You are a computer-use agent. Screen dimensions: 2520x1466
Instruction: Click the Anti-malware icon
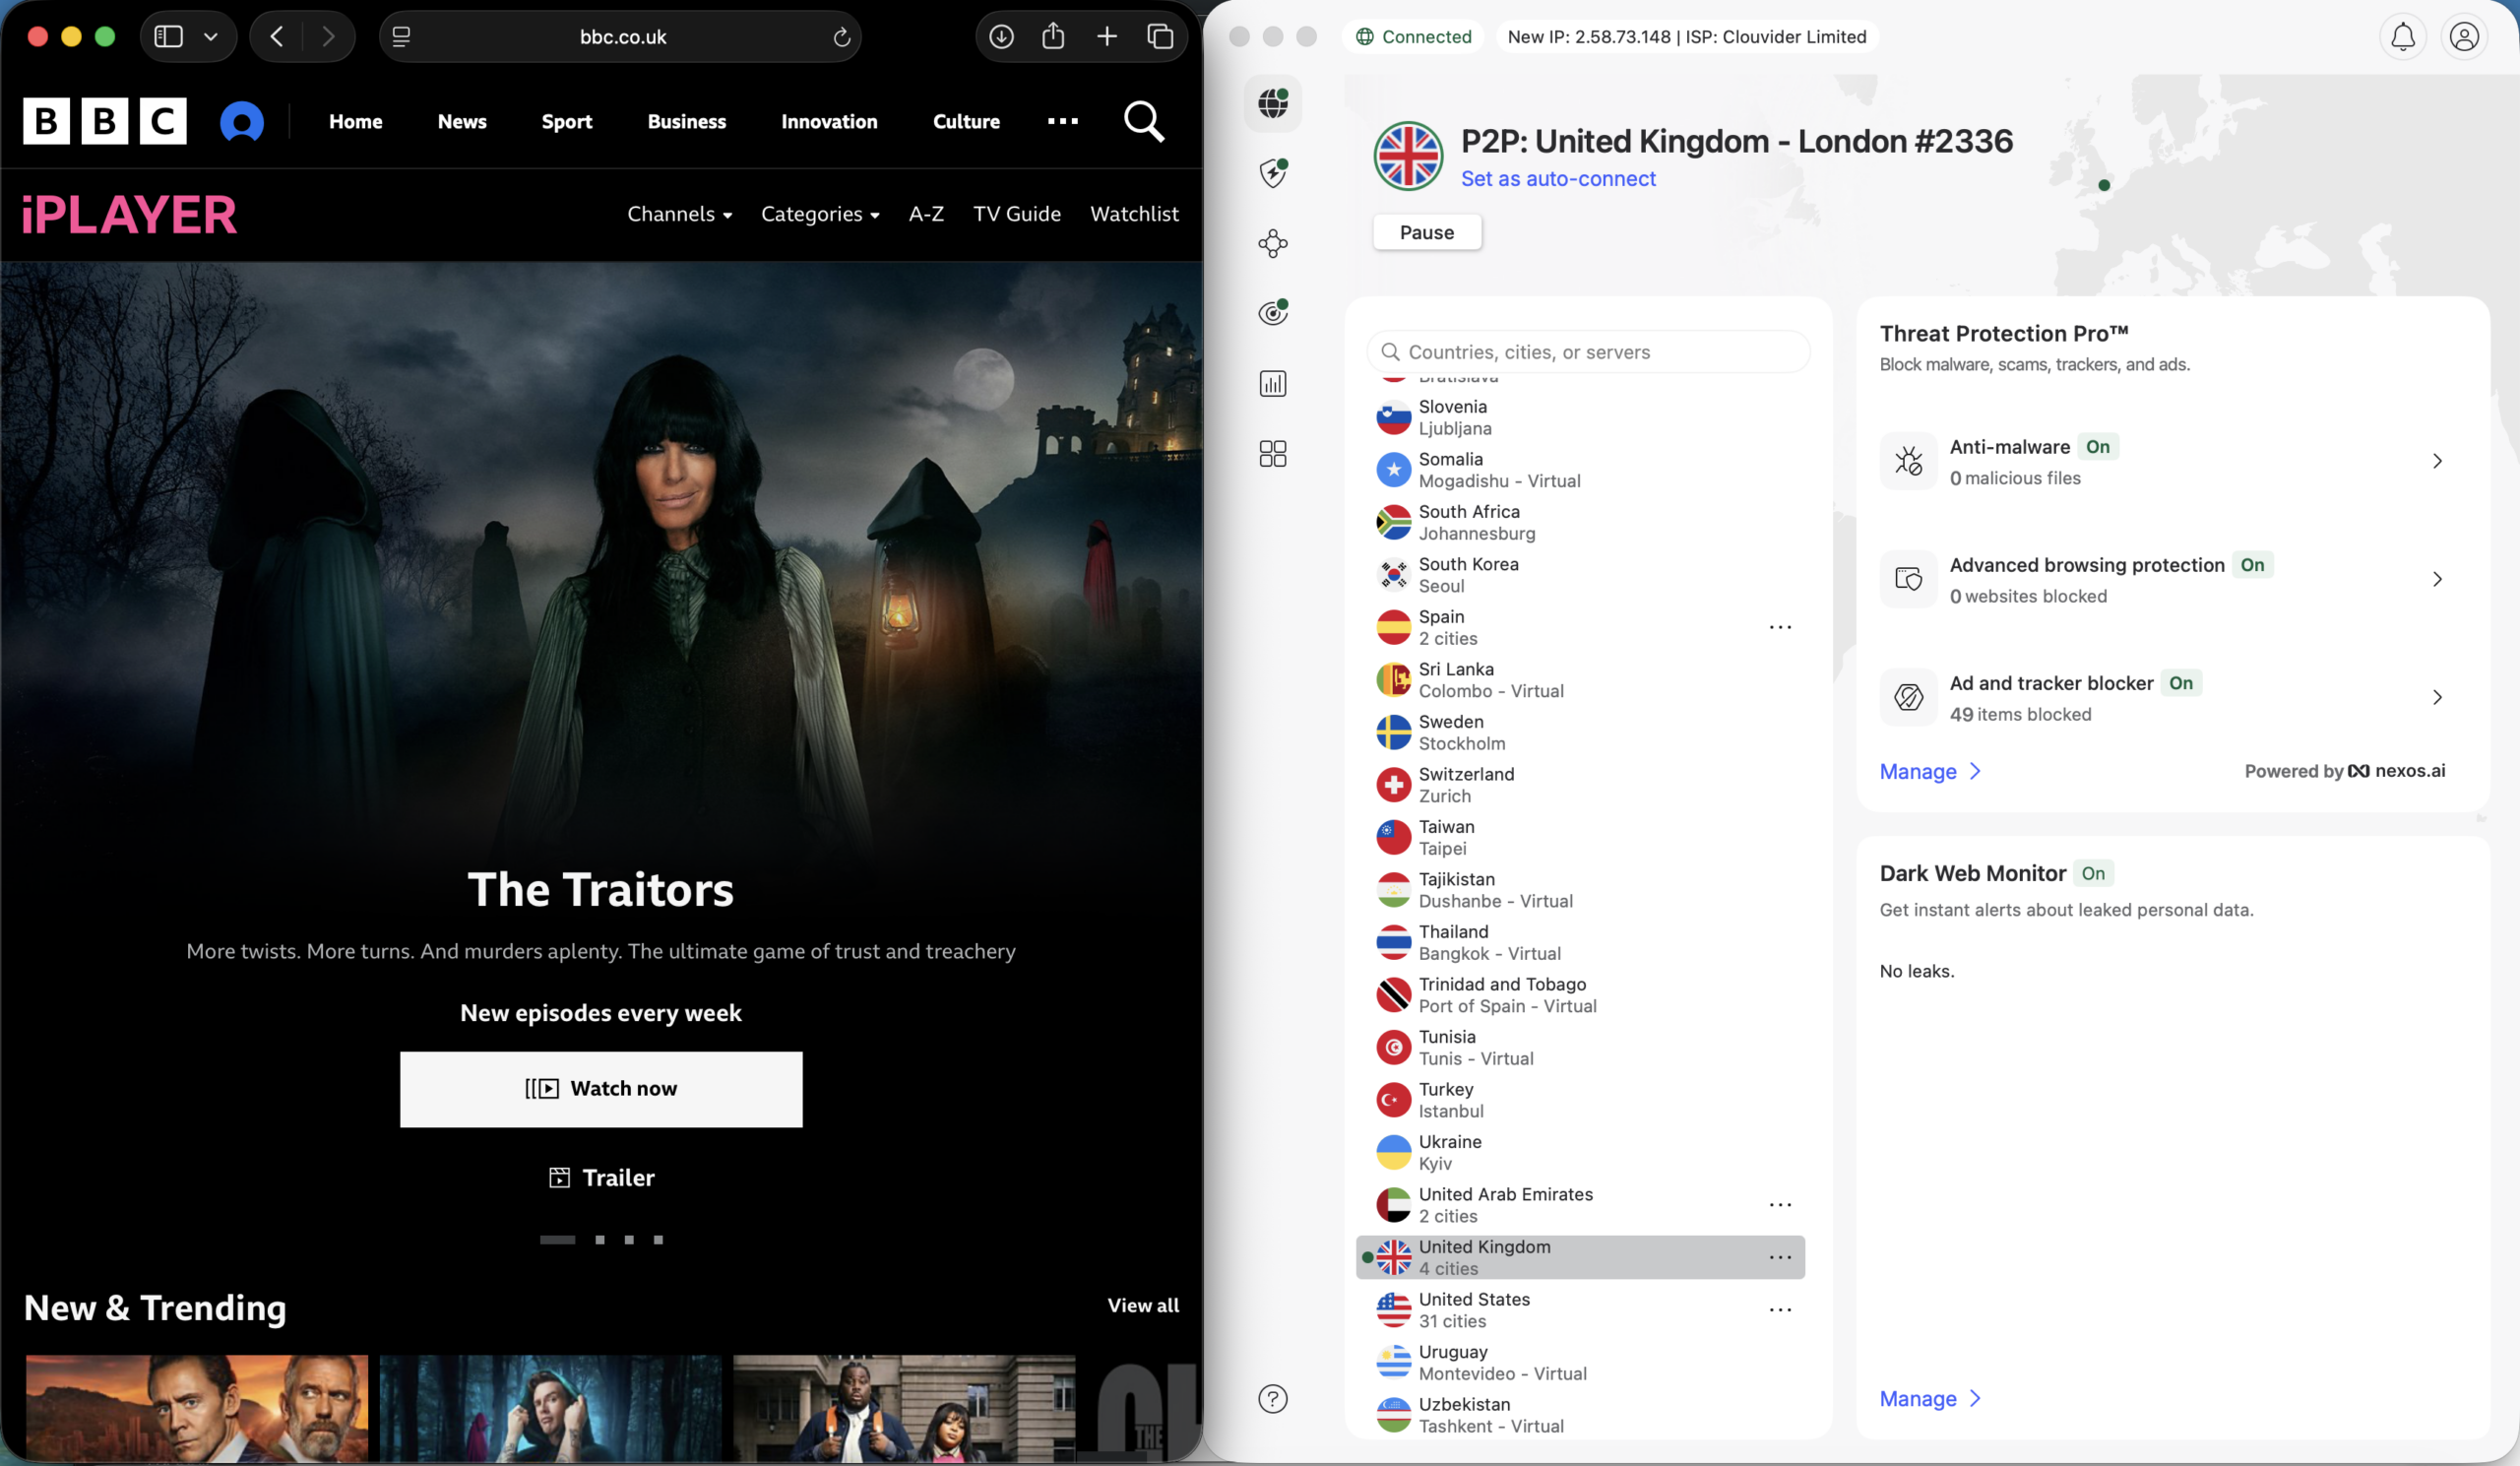point(1908,461)
